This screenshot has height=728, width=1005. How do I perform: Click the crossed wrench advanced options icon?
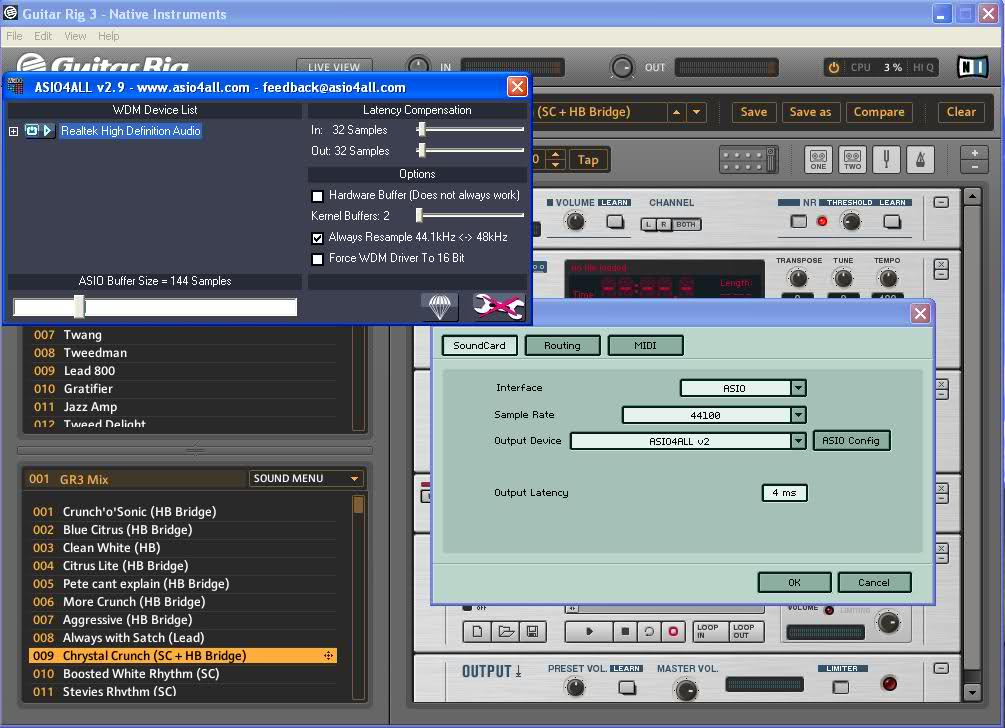pyautogui.click(x=498, y=306)
